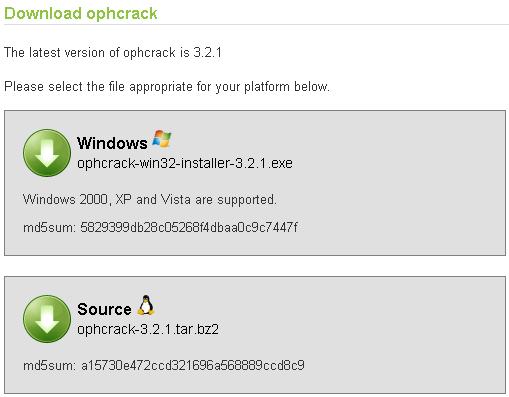
Task: Click the Windows flag logo icon
Action: click(x=162, y=139)
